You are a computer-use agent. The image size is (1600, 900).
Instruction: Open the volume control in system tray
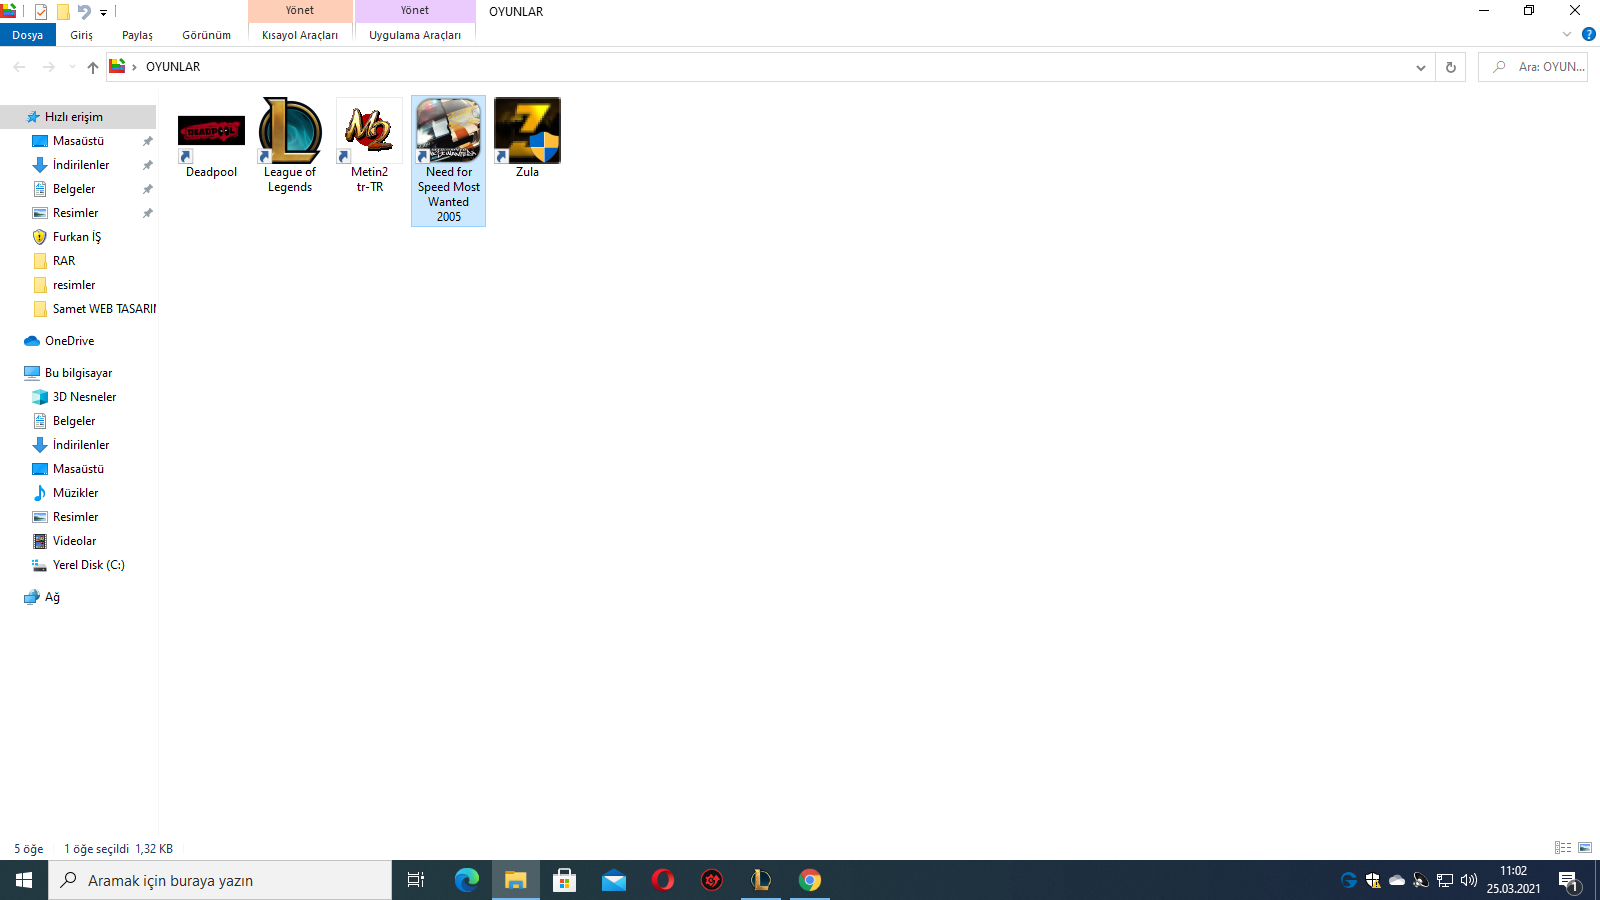(x=1469, y=880)
